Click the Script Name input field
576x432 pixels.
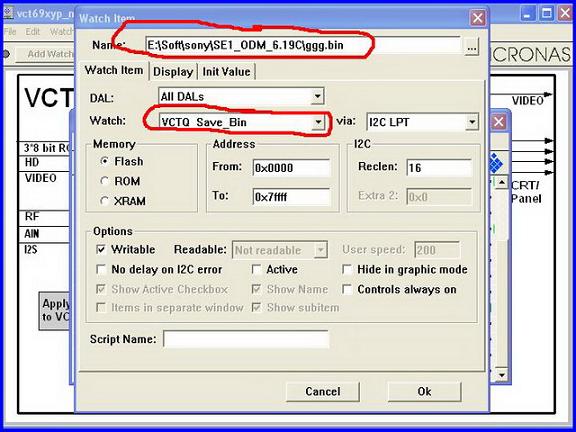pos(246,339)
